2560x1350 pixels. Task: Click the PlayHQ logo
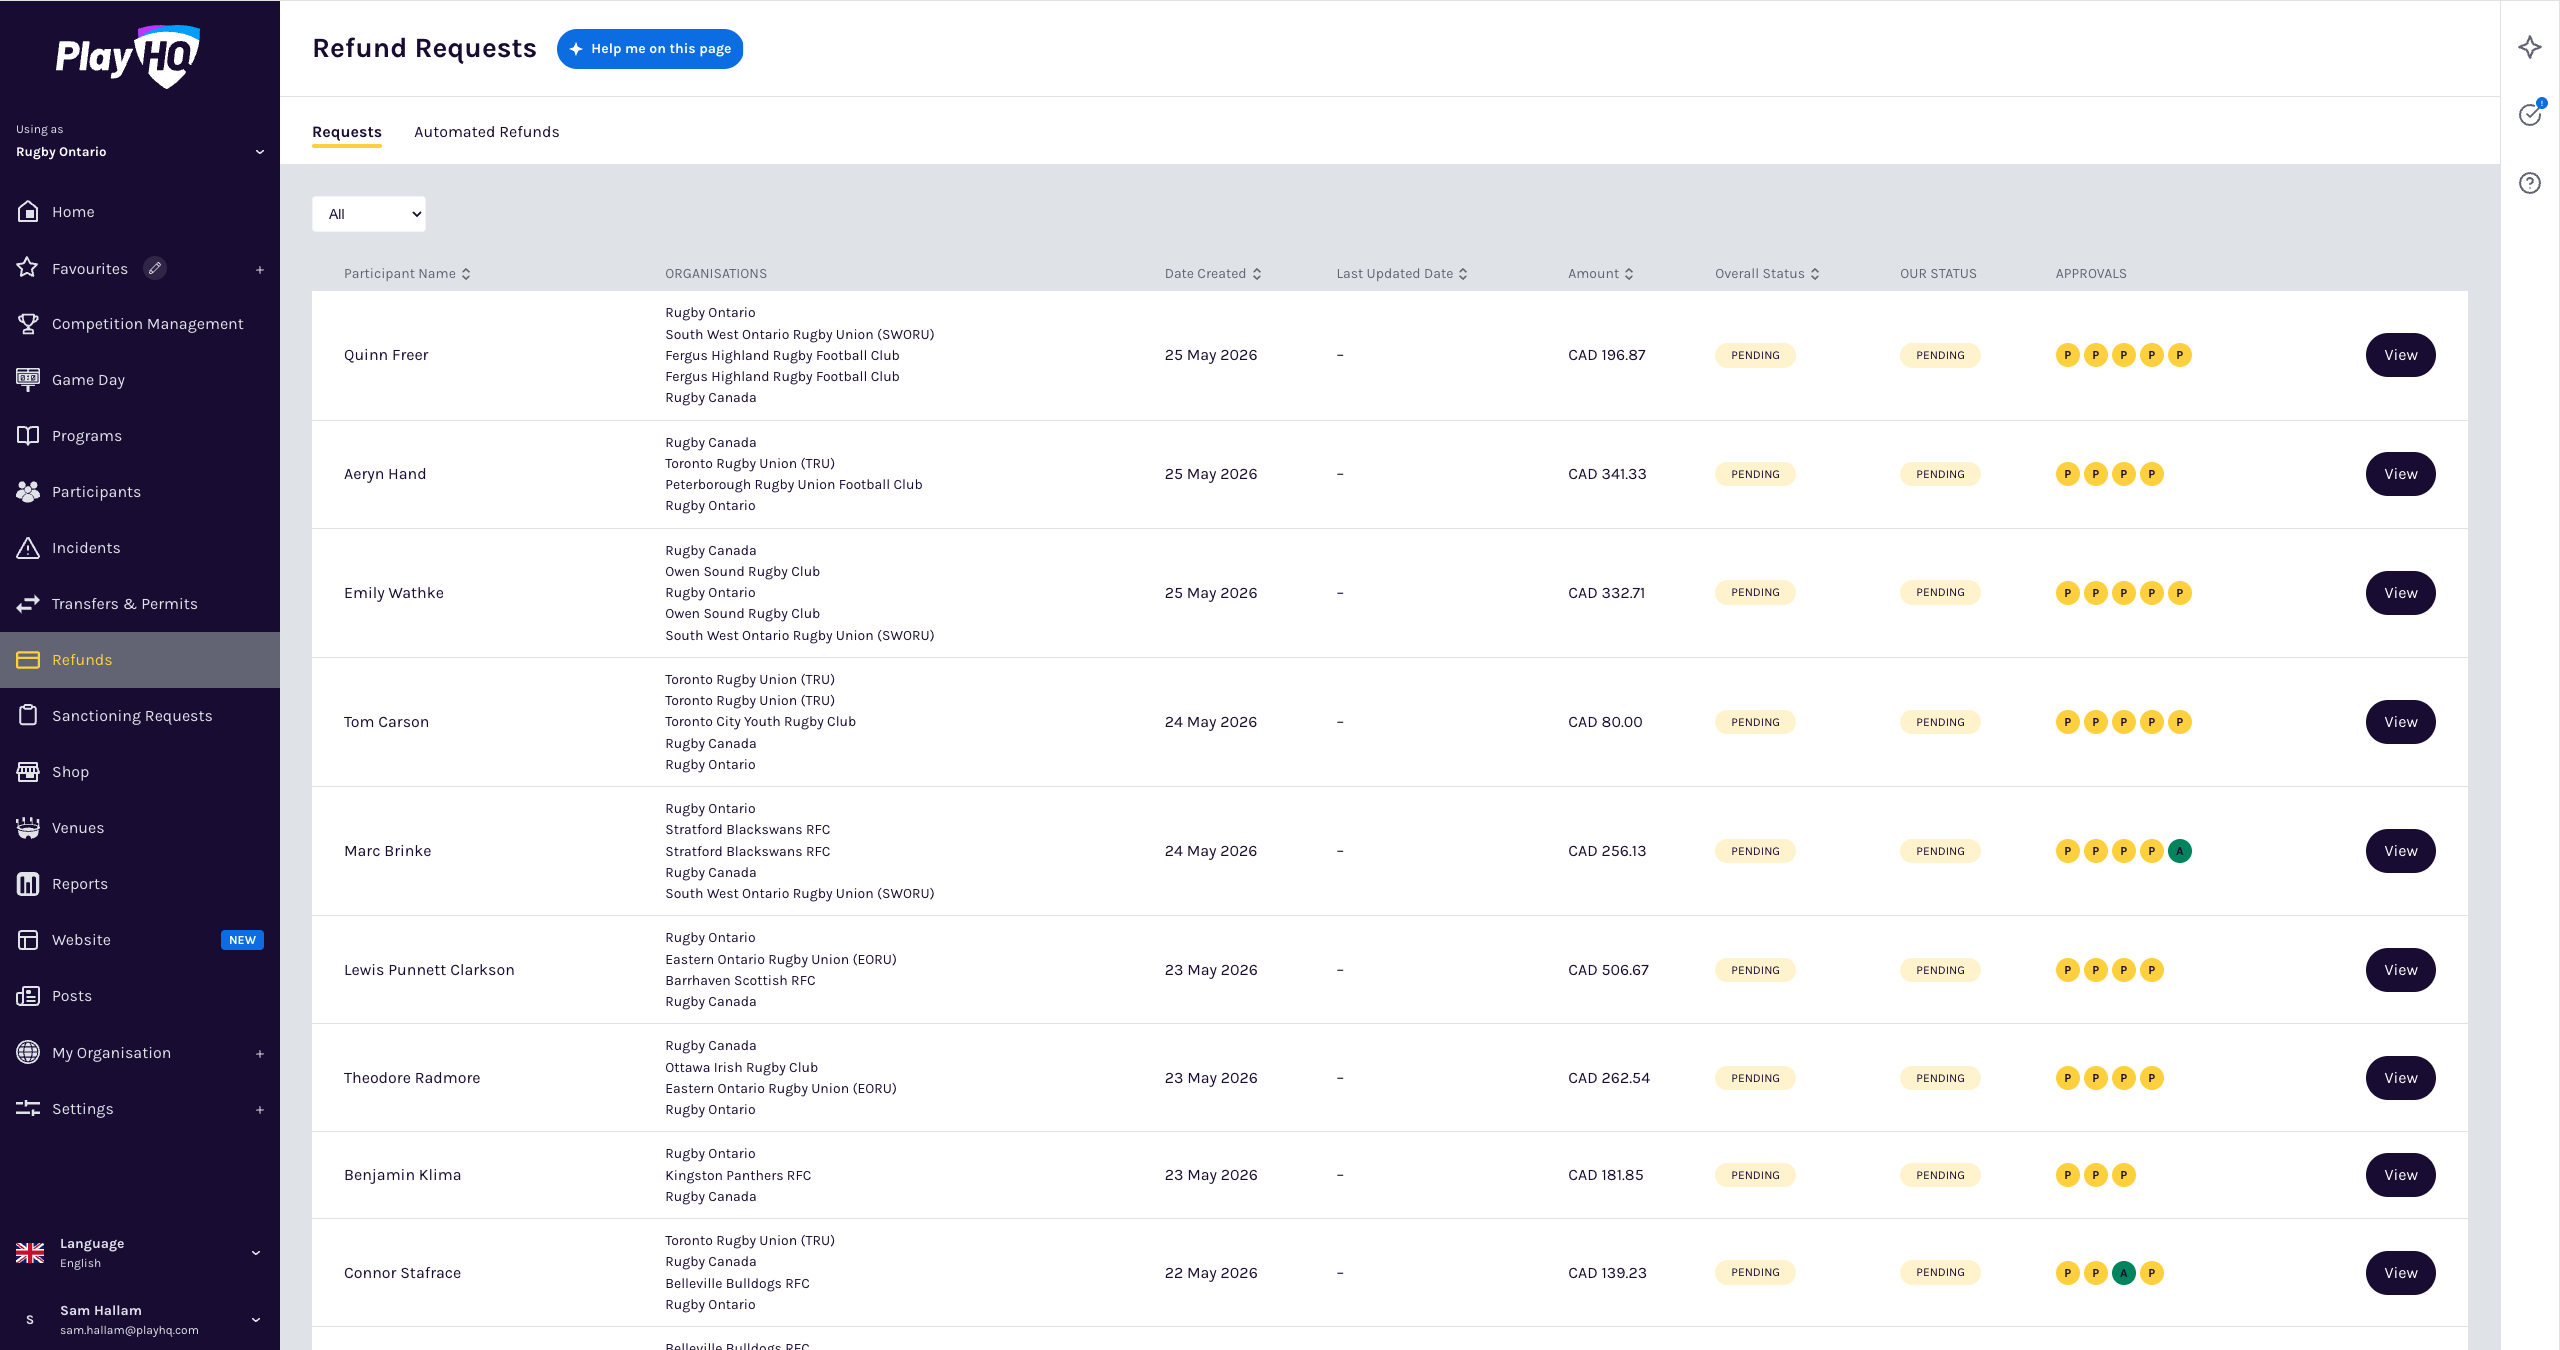point(128,56)
